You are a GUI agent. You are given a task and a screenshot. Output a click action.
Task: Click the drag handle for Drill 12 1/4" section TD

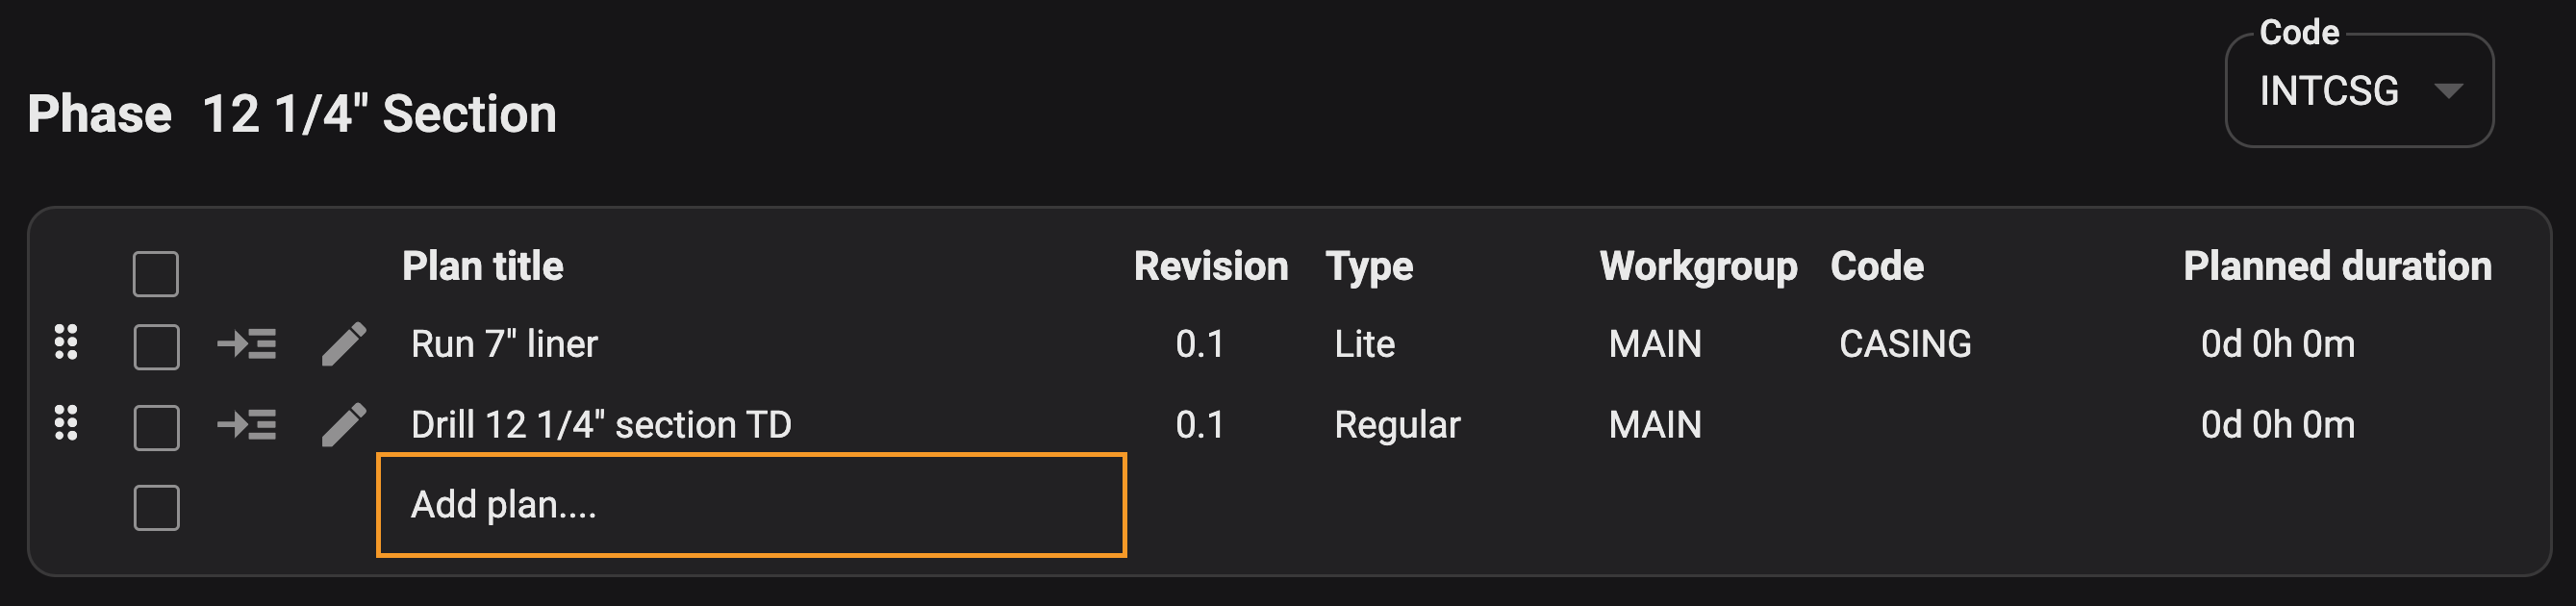[66, 424]
